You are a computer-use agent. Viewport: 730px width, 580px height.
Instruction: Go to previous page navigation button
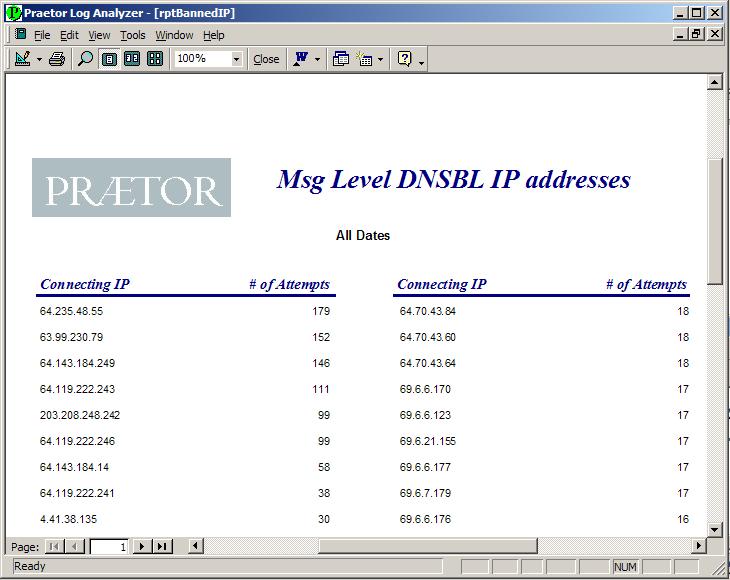(x=74, y=546)
